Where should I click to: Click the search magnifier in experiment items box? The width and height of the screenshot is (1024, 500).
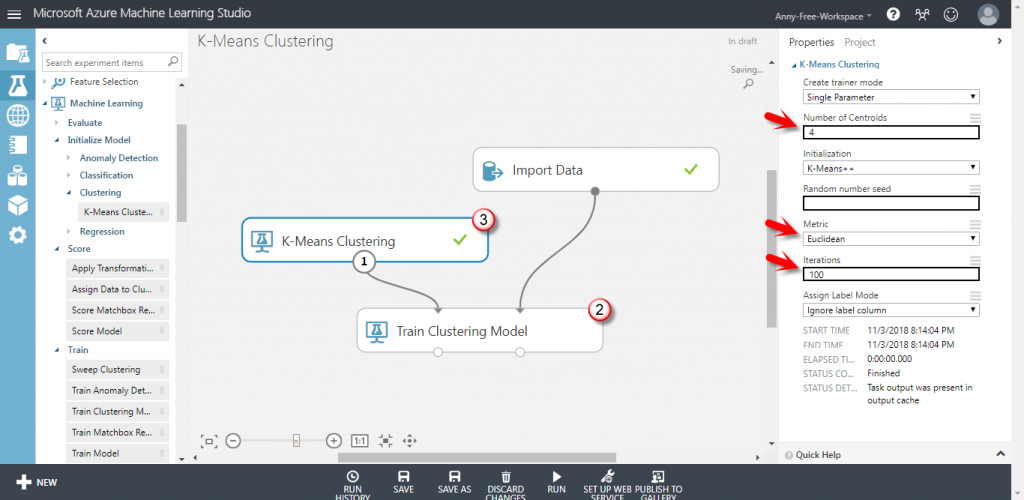pos(173,62)
